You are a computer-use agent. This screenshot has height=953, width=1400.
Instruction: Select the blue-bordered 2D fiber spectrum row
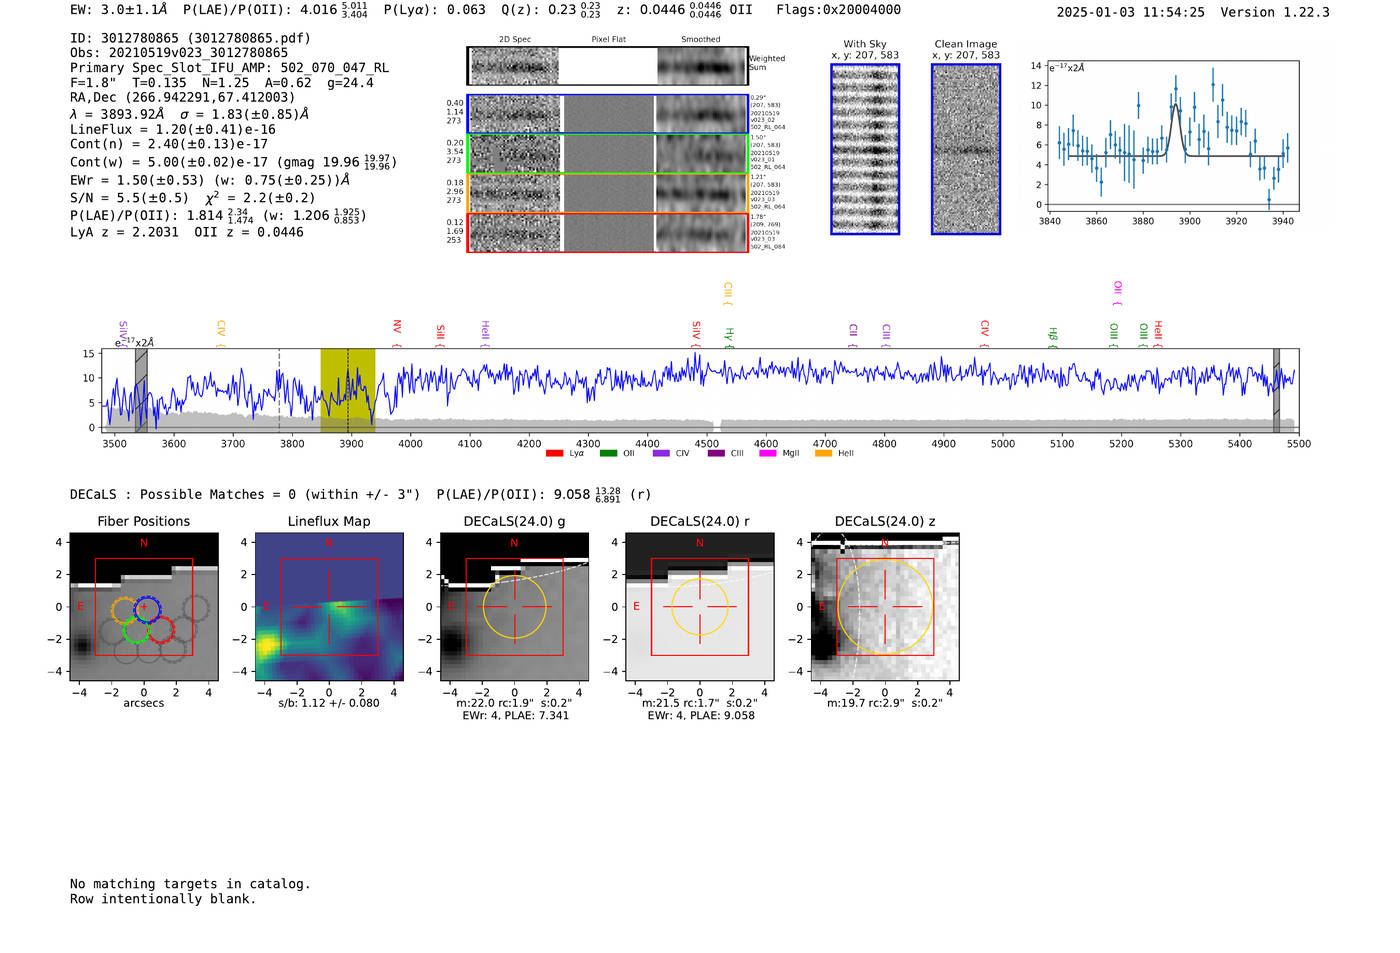(608, 114)
